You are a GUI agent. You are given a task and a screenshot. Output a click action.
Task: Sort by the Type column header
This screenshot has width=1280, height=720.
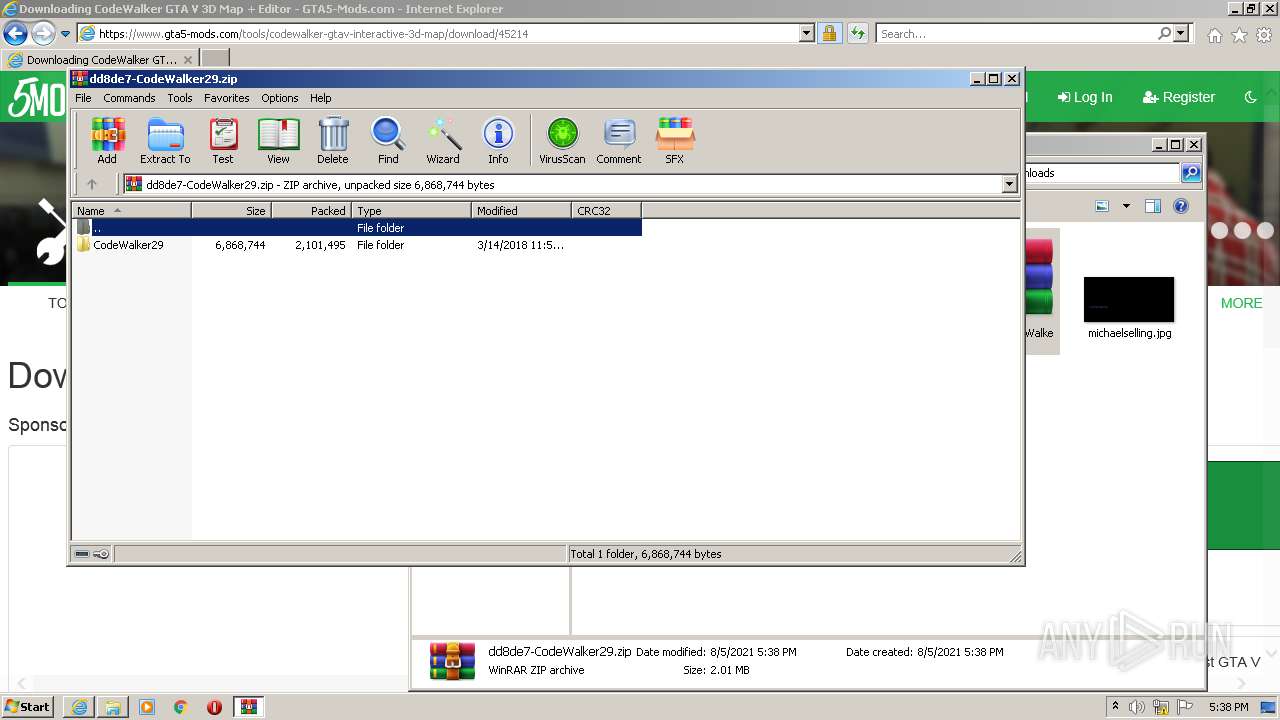pyautogui.click(x=411, y=210)
